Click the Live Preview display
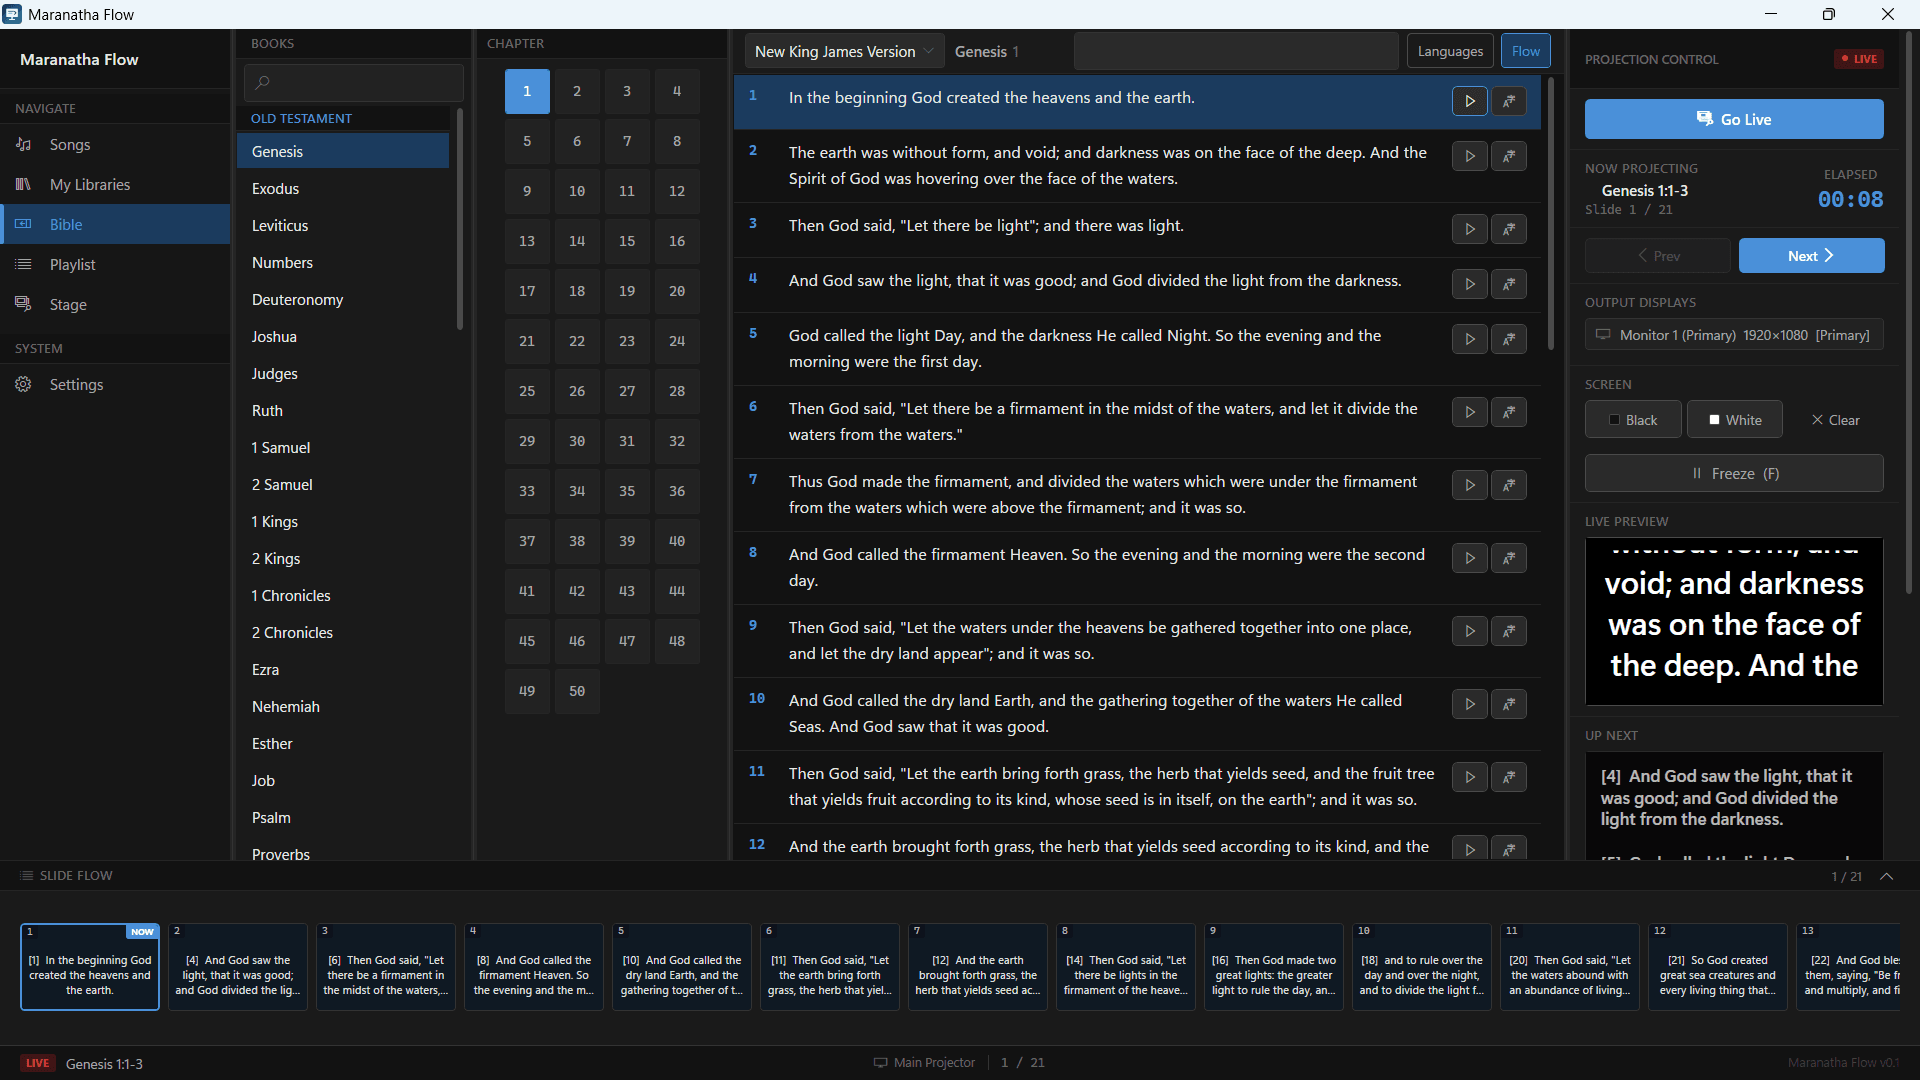 1734,621
